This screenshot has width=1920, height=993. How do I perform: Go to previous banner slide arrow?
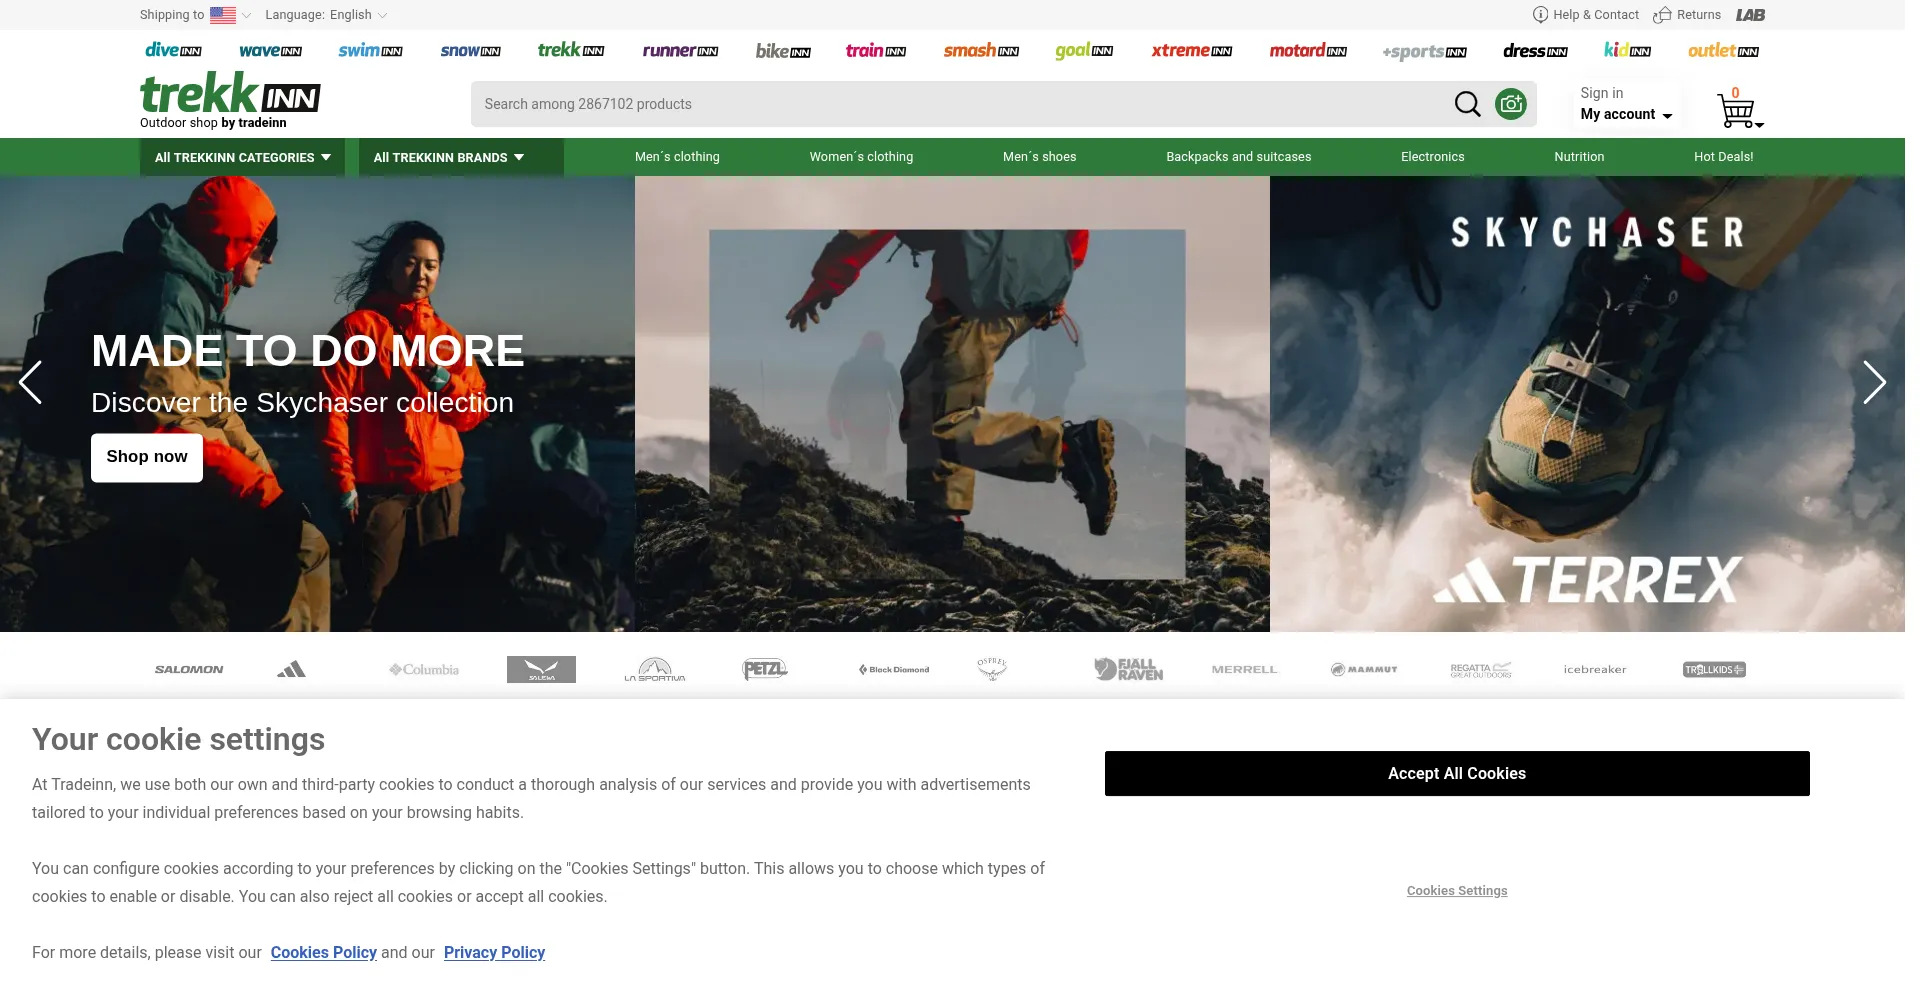(x=31, y=382)
